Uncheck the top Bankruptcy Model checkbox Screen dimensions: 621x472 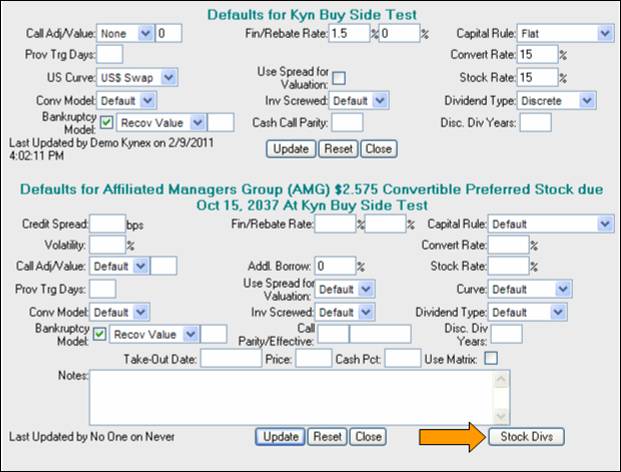pos(106,122)
